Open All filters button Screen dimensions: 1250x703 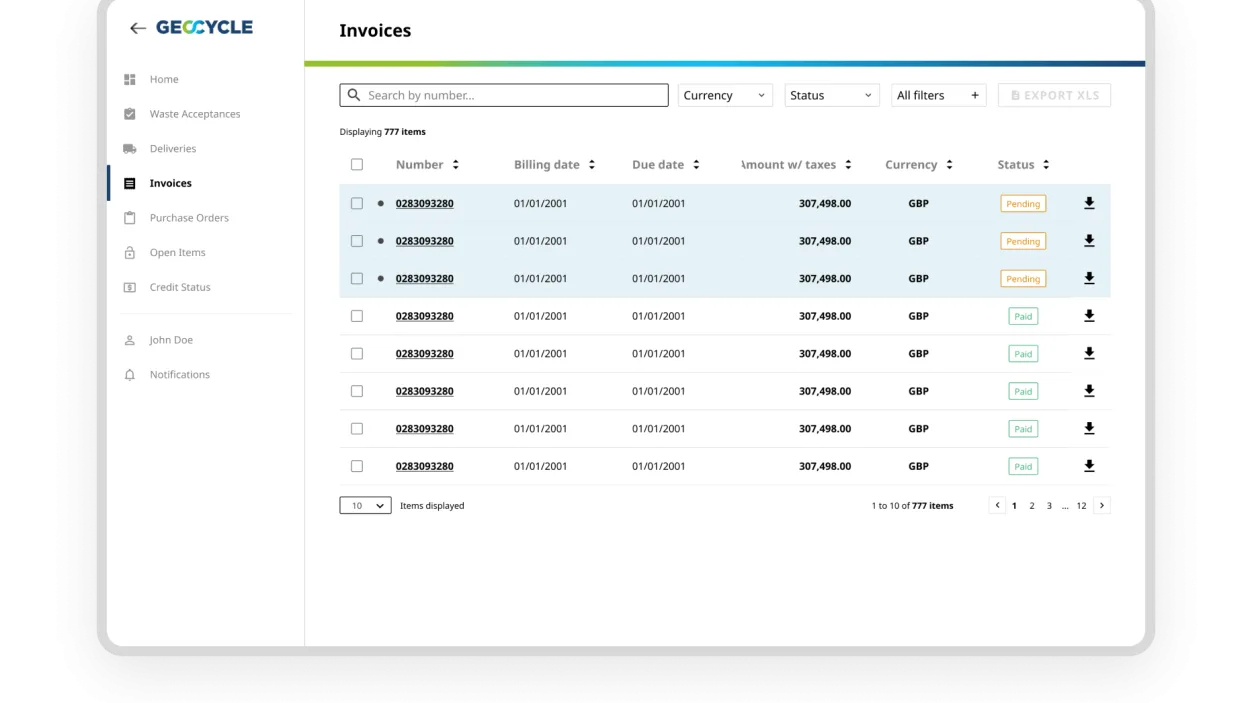click(938, 95)
